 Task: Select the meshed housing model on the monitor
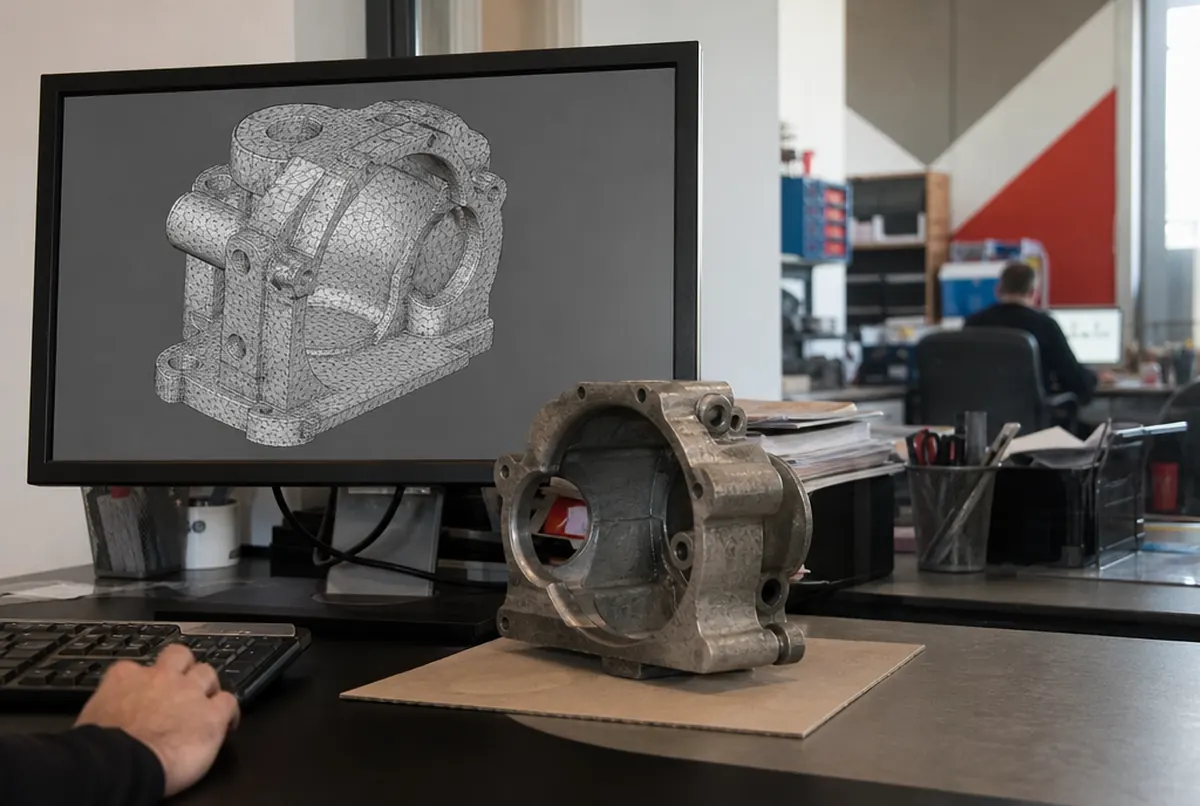pyautogui.click(x=329, y=270)
